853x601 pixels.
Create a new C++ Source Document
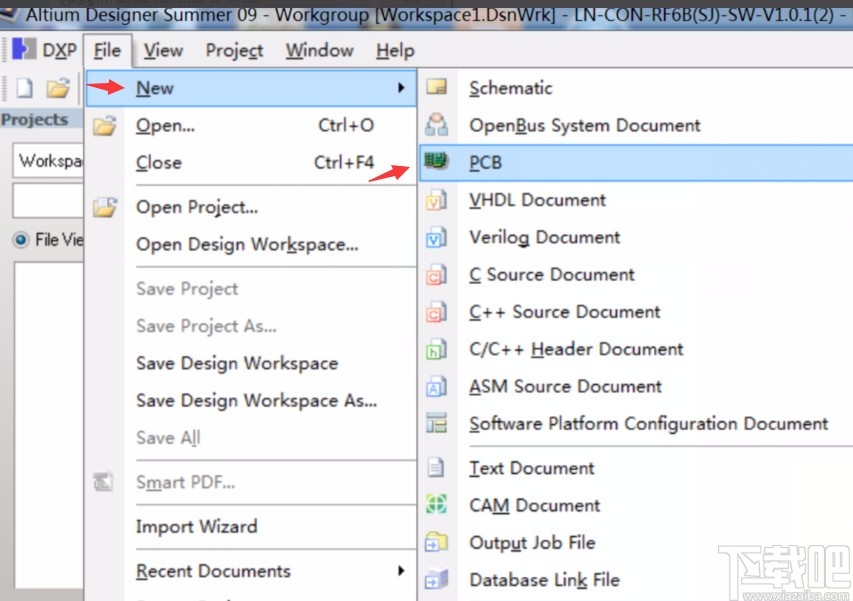pyautogui.click(x=636, y=312)
